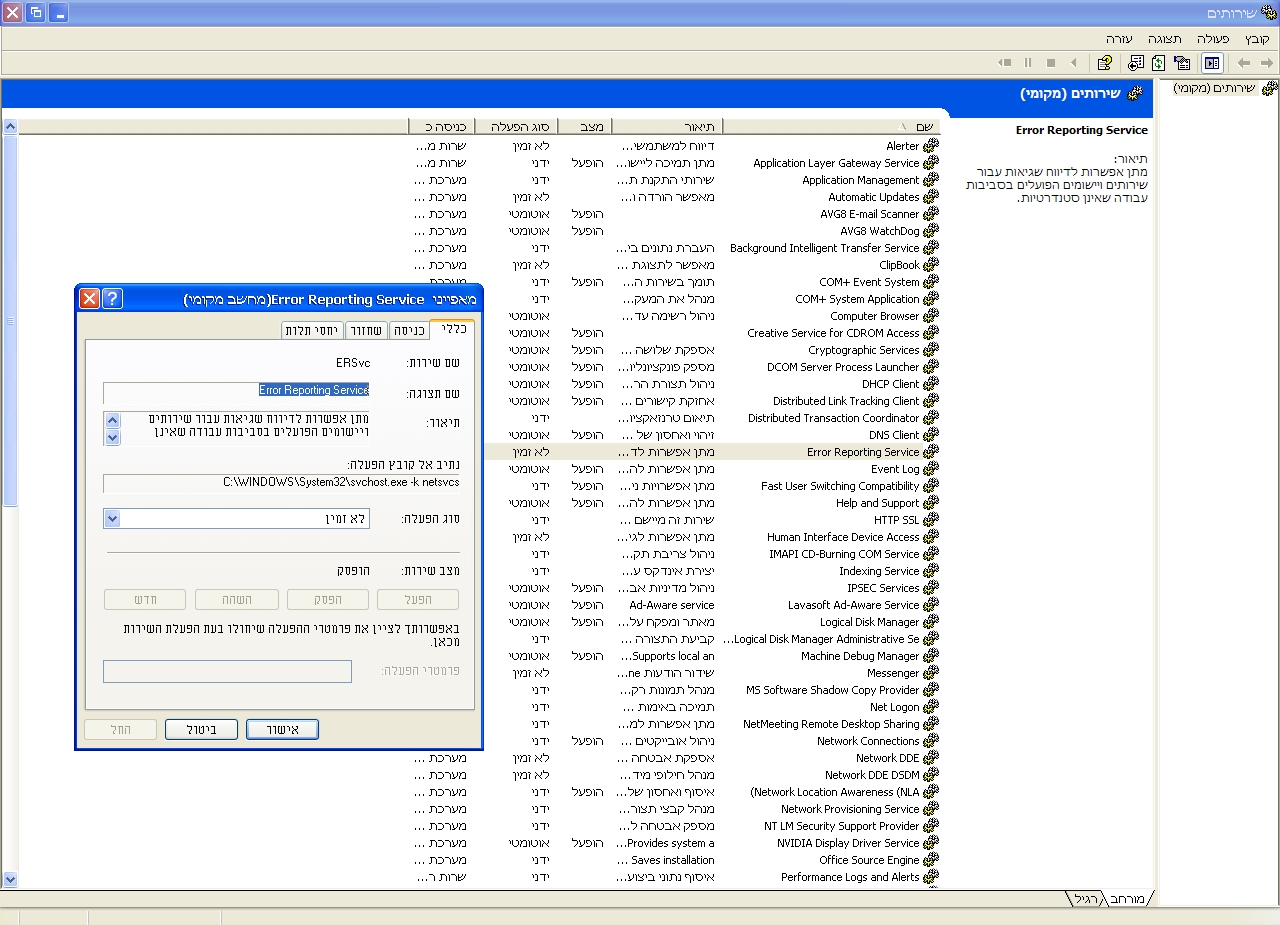Image resolution: width=1280 pixels, height=925 pixels.
Task: Click the אישור button
Action: [282, 730]
